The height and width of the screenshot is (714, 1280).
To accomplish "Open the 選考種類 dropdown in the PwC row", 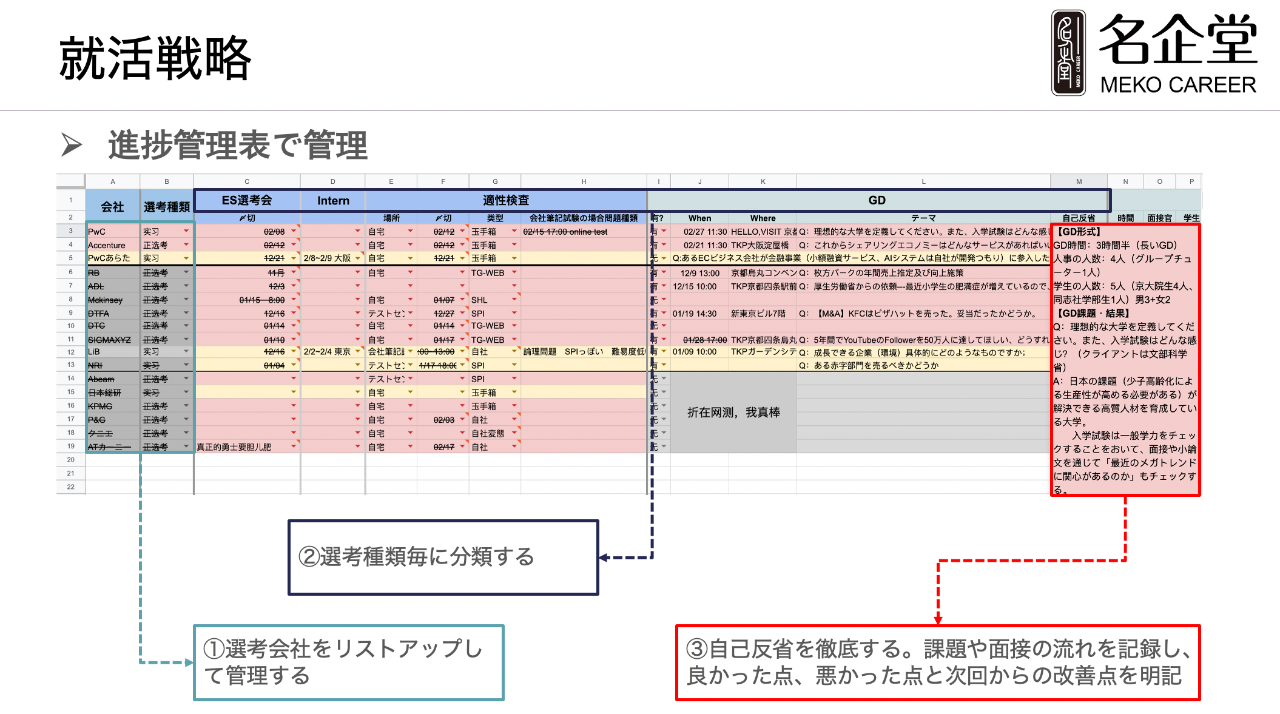I will pos(185,231).
